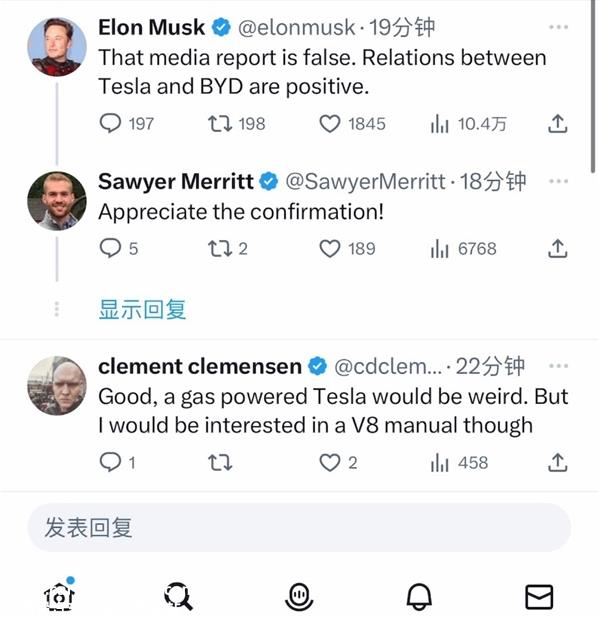Viewport: 599px width, 619px height.
Task: Open @elonmusk profile handle
Action: pyautogui.click(x=297, y=28)
